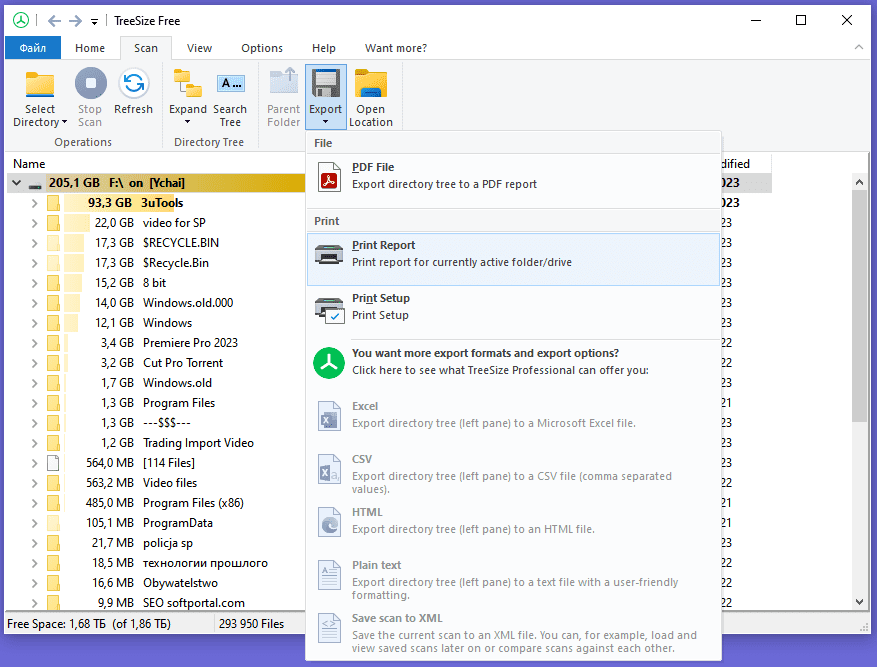Click the PDF File export icon
This screenshot has height=667, width=877.
click(x=329, y=177)
